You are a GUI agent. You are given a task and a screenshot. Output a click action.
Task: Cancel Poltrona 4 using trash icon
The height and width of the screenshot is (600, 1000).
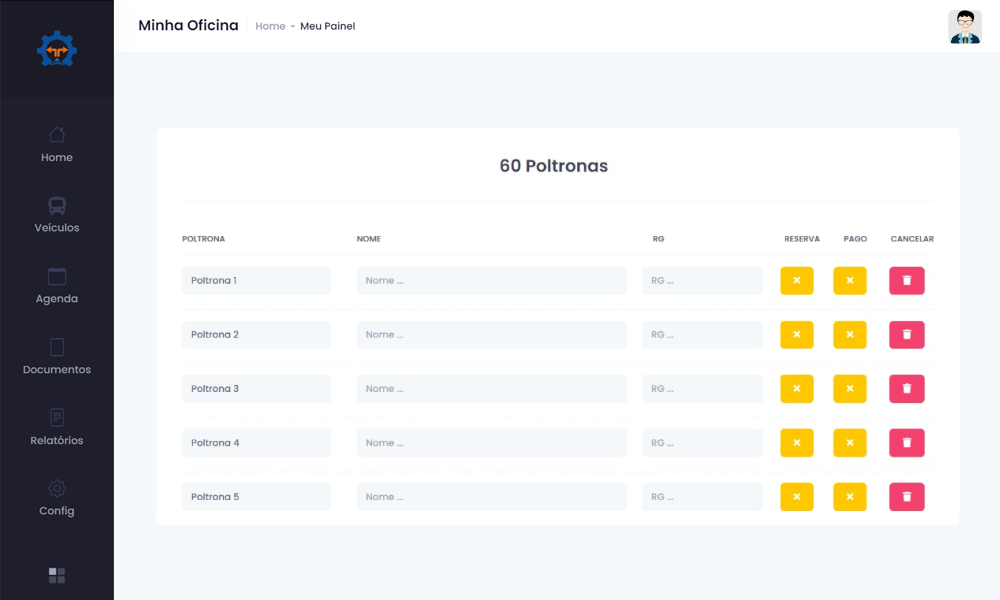coord(907,443)
